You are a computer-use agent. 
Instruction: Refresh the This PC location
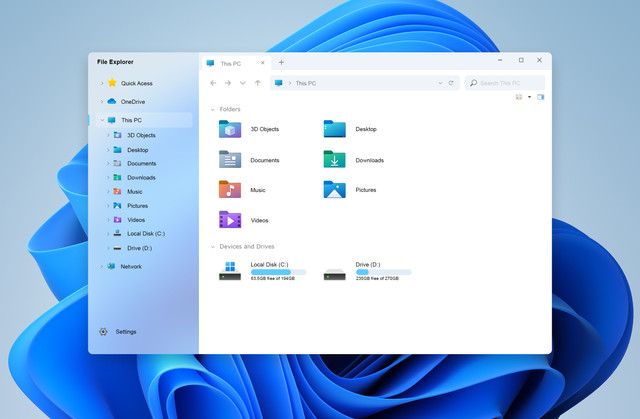click(x=451, y=83)
